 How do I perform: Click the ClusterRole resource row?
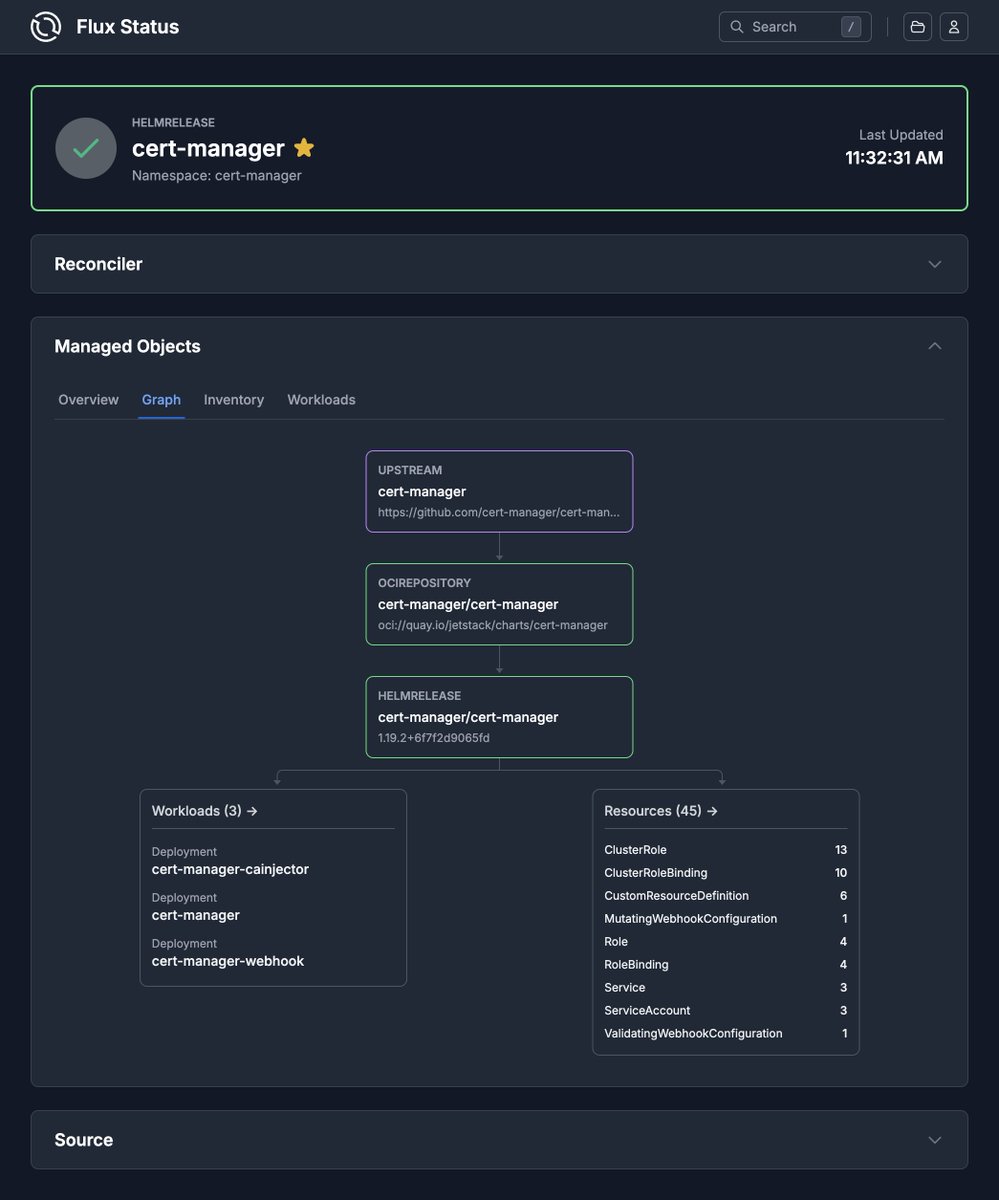(x=726, y=850)
